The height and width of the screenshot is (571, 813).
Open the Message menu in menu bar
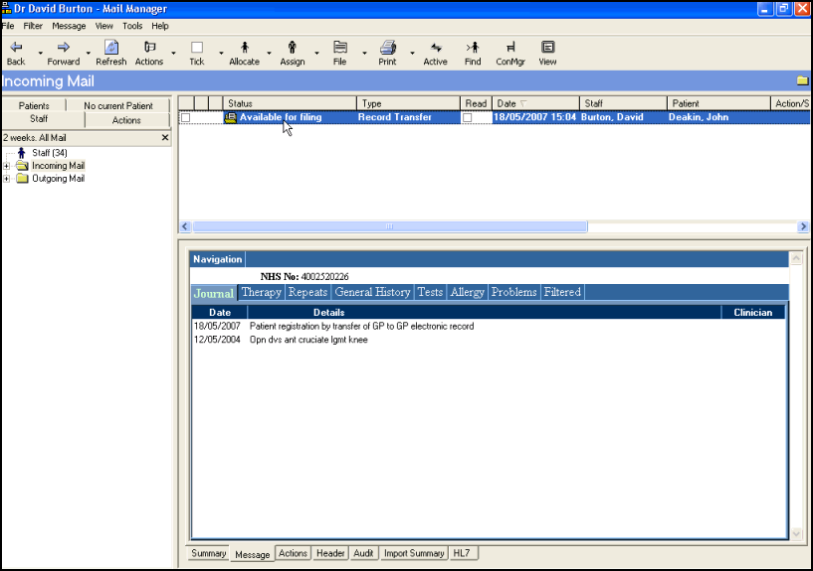[69, 26]
